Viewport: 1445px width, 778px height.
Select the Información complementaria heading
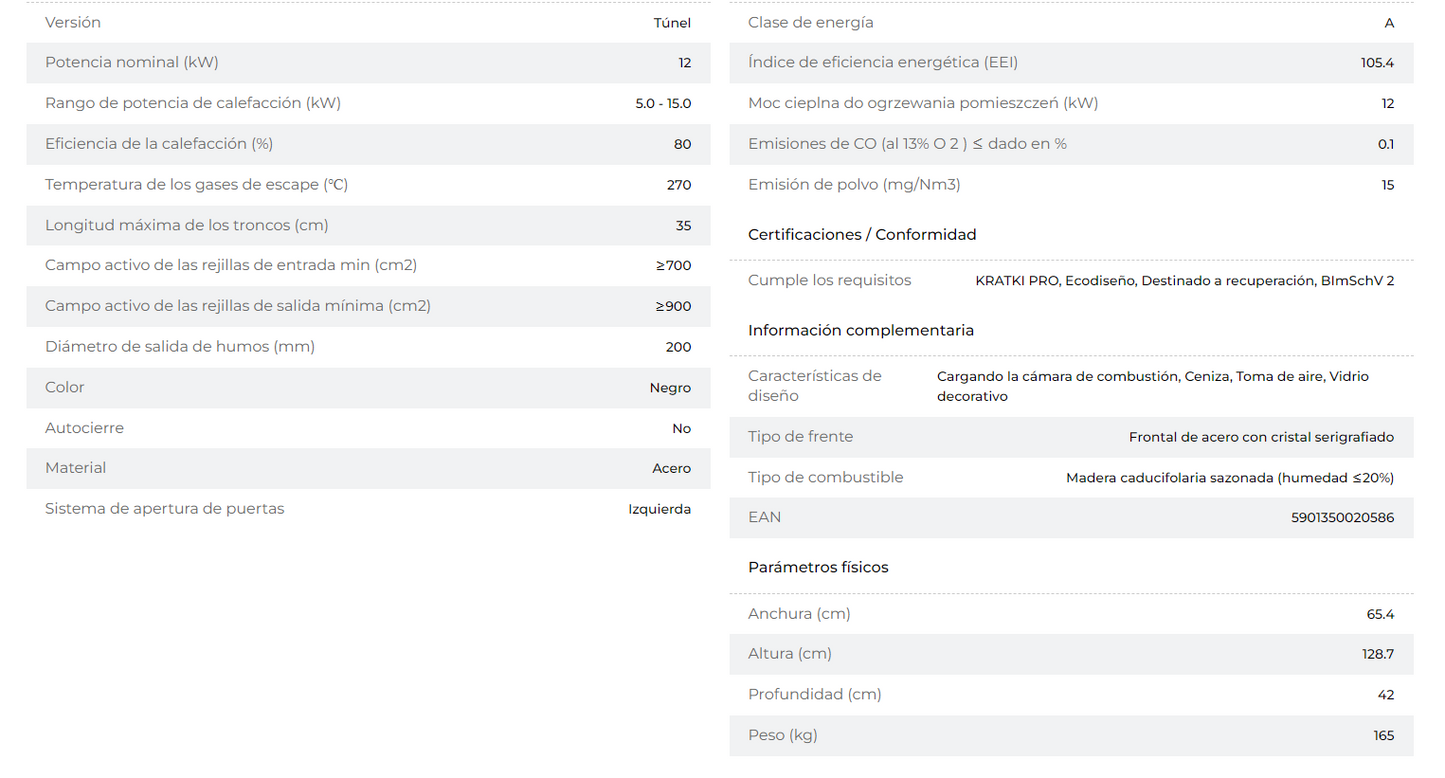[861, 331]
